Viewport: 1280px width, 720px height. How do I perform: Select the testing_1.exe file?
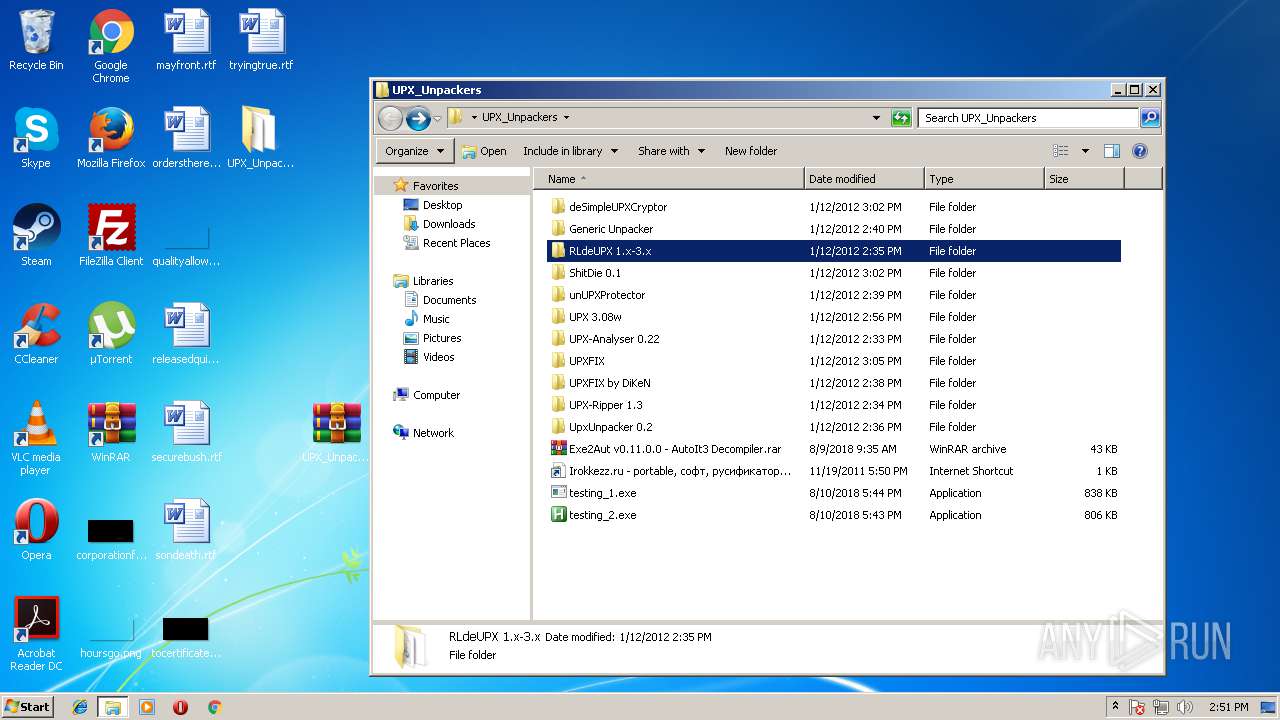click(834, 493)
